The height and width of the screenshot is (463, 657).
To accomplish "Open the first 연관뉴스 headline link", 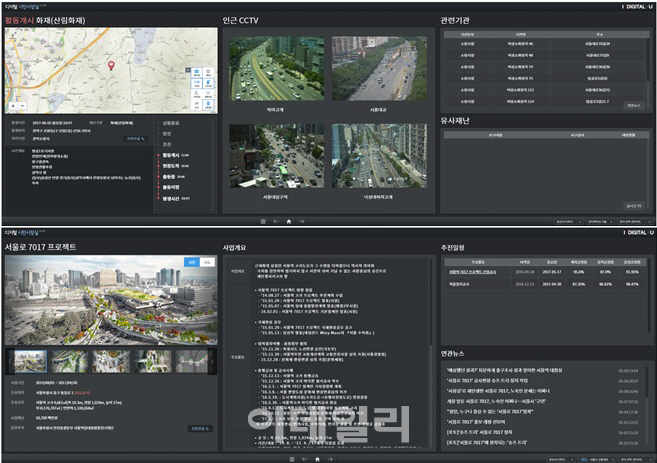I will point(504,370).
